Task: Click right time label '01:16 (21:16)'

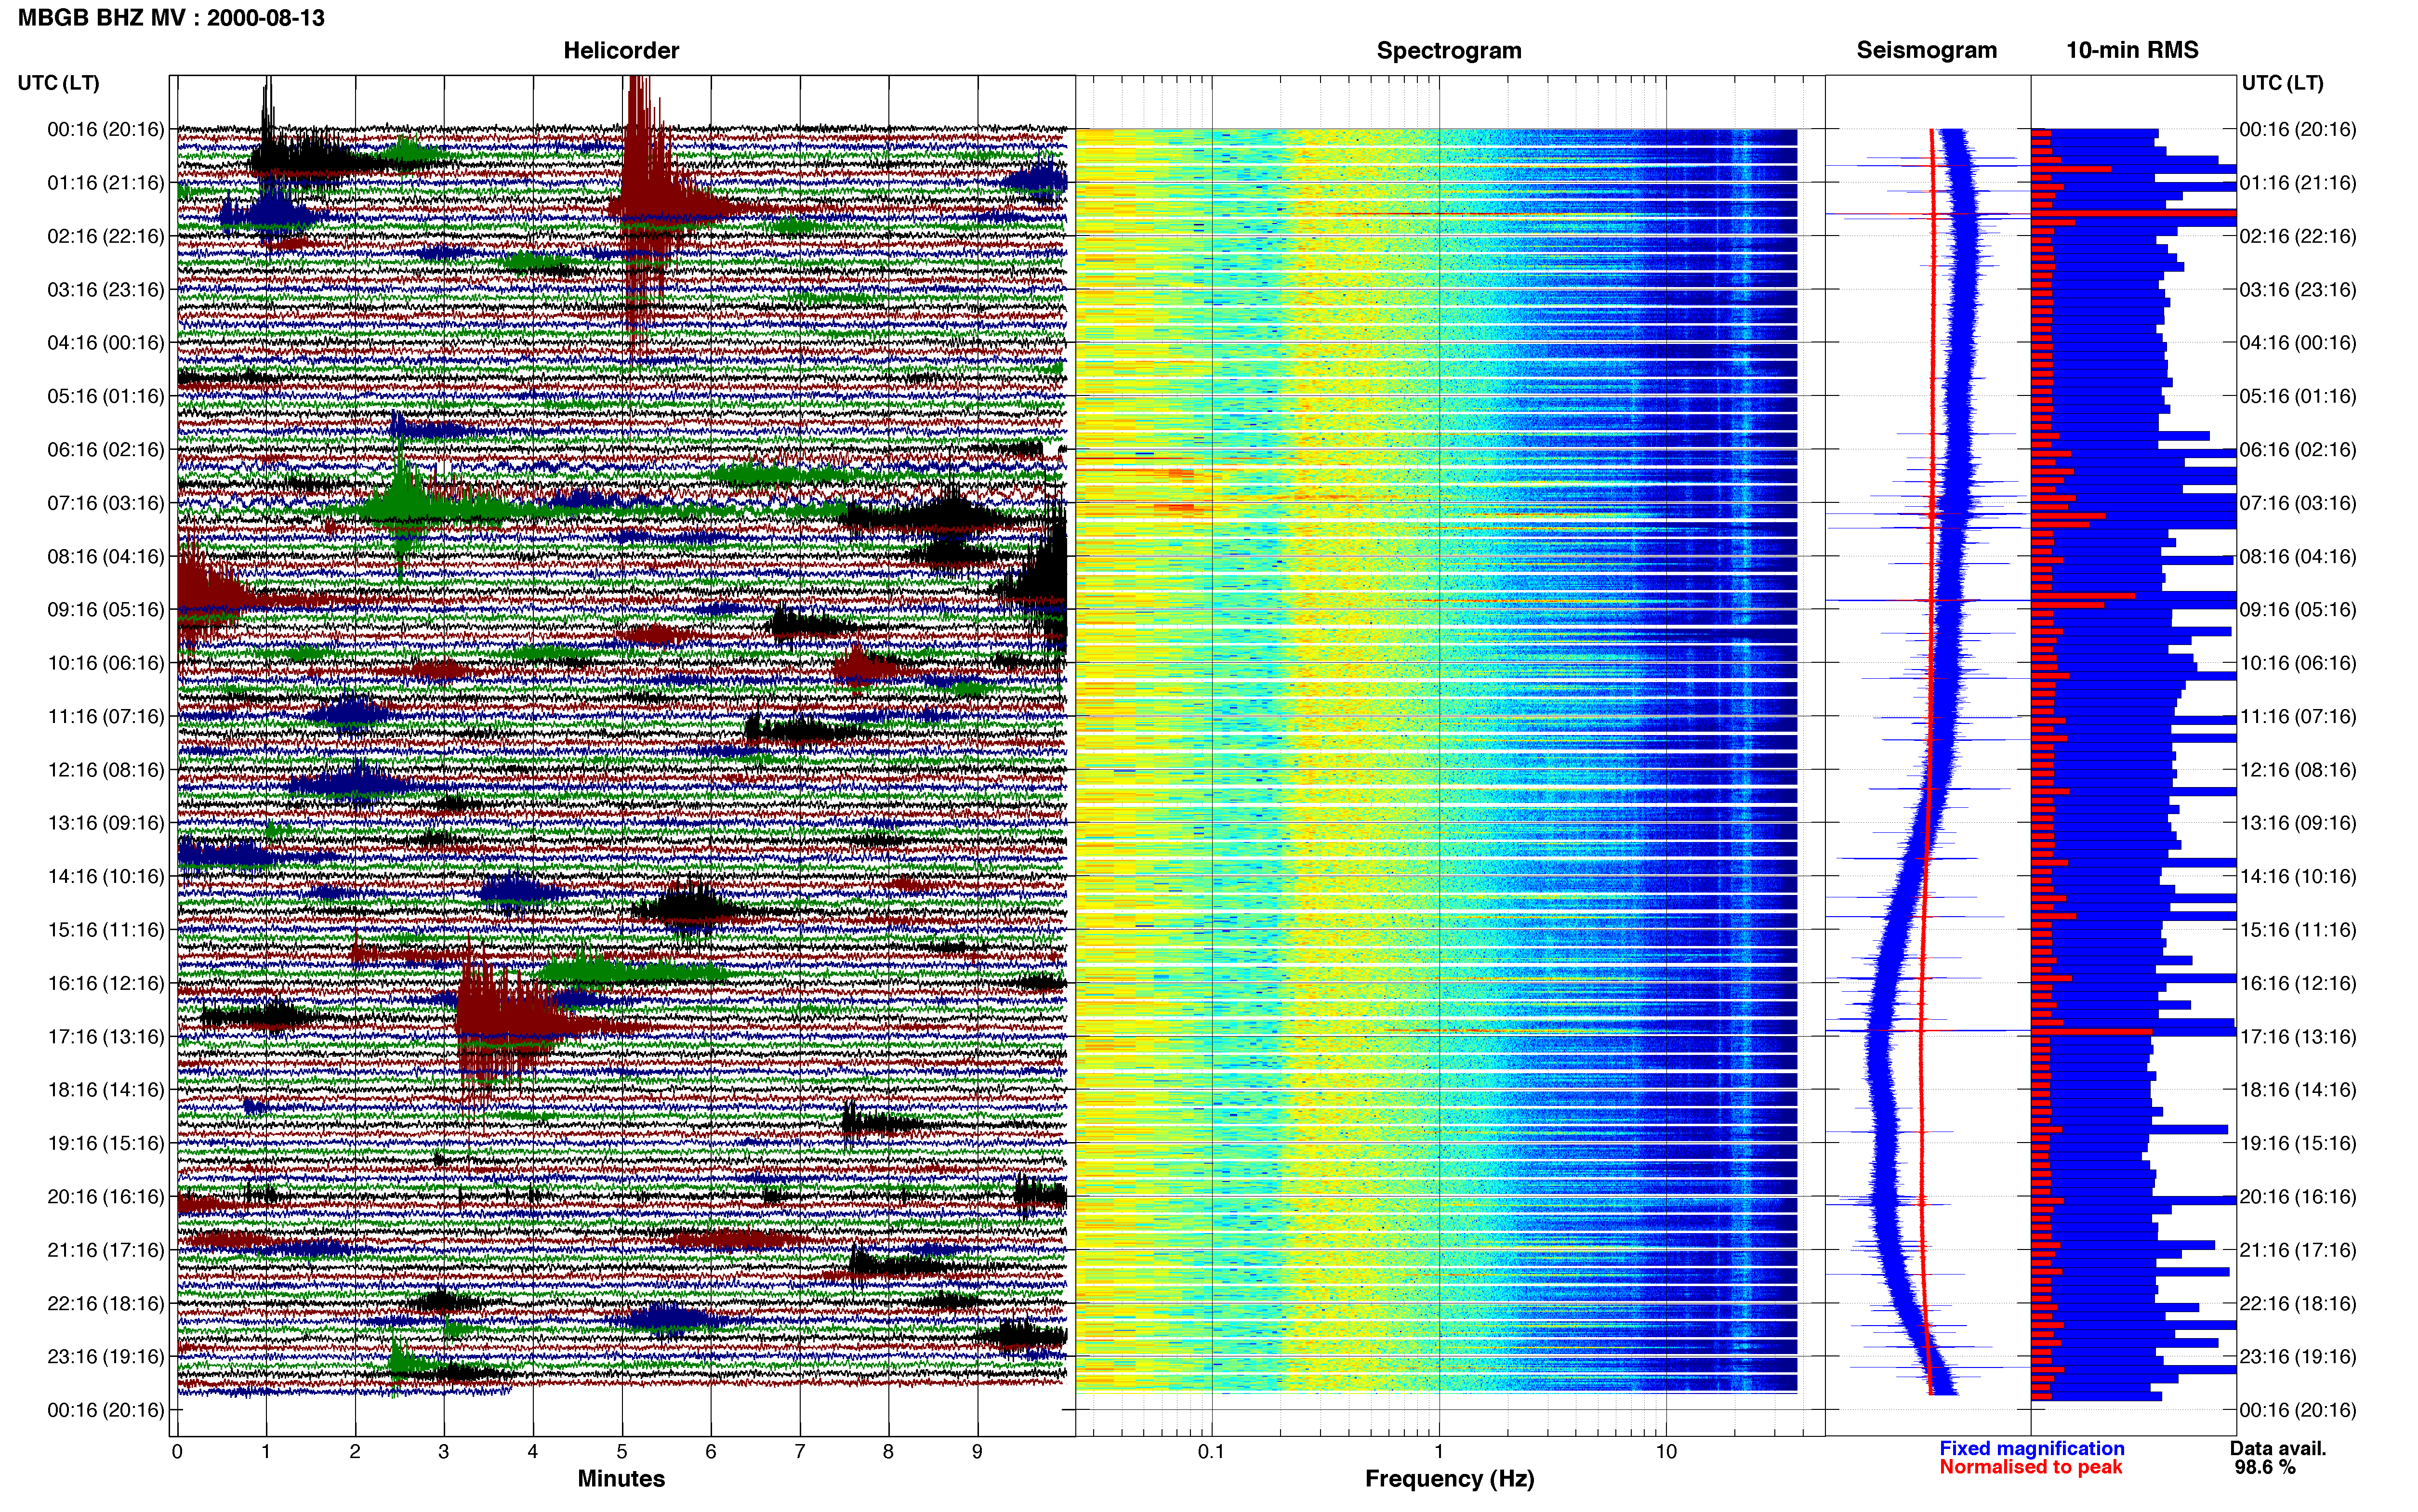Action: click(x=2298, y=183)
